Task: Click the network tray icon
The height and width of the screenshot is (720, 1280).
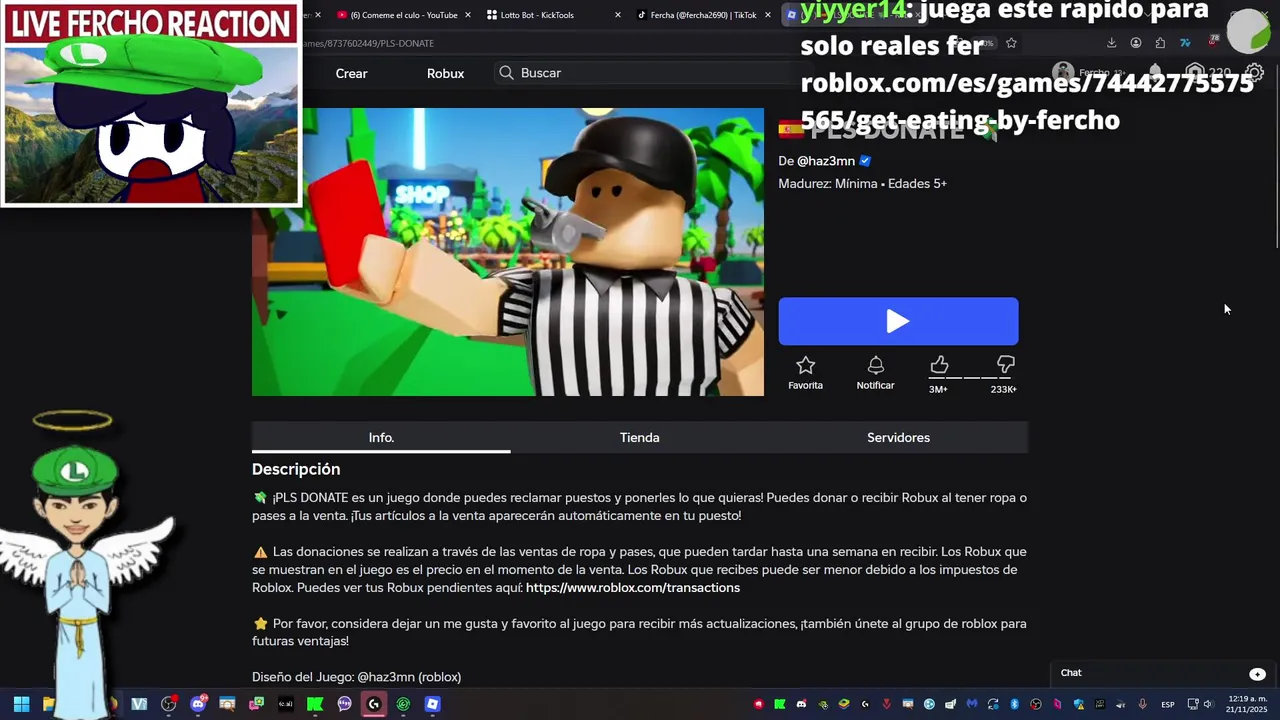Action: [1193, 704]
